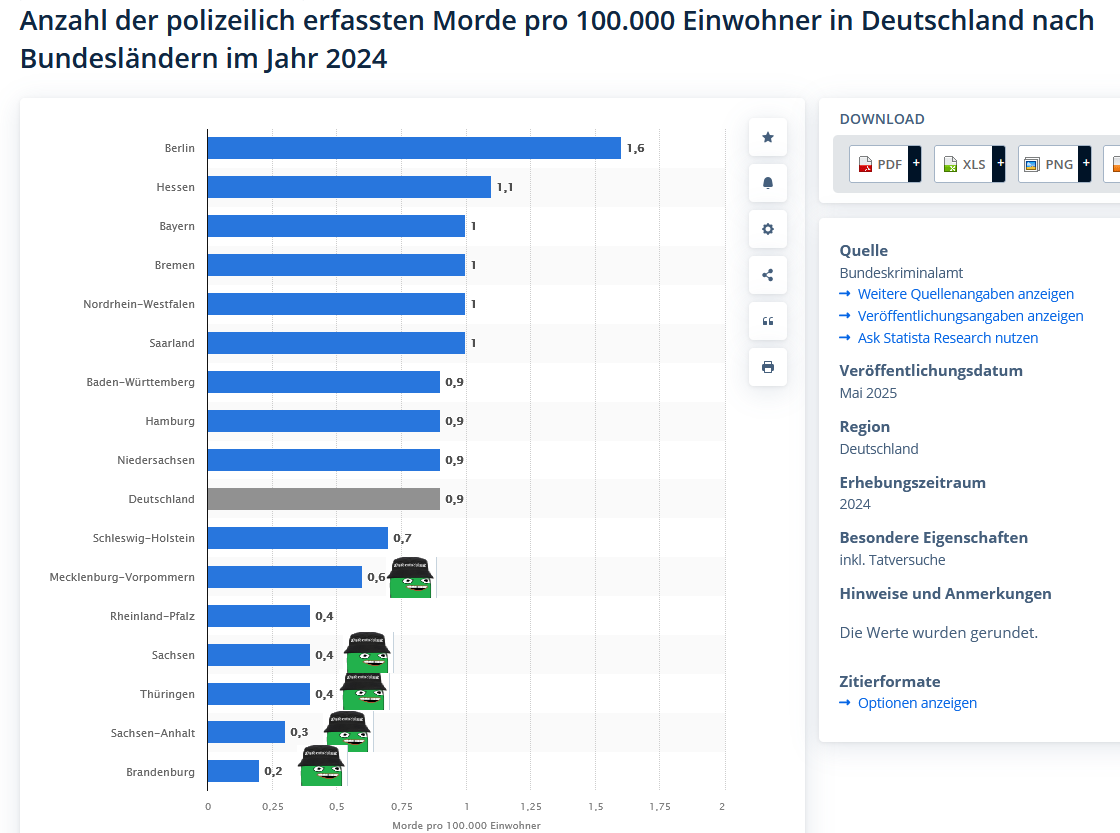The image size is (1120, 833).
Task: Click the bell notification icon
Action: pyautogui.click(x=768, y=183)
